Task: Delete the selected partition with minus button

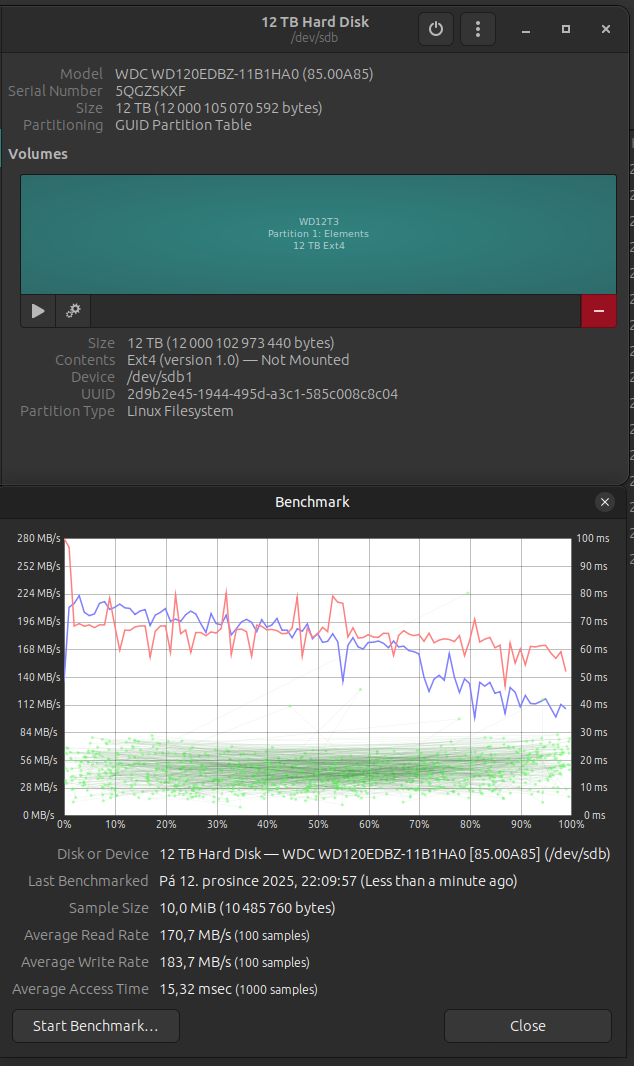Action: tap(598, 311)
